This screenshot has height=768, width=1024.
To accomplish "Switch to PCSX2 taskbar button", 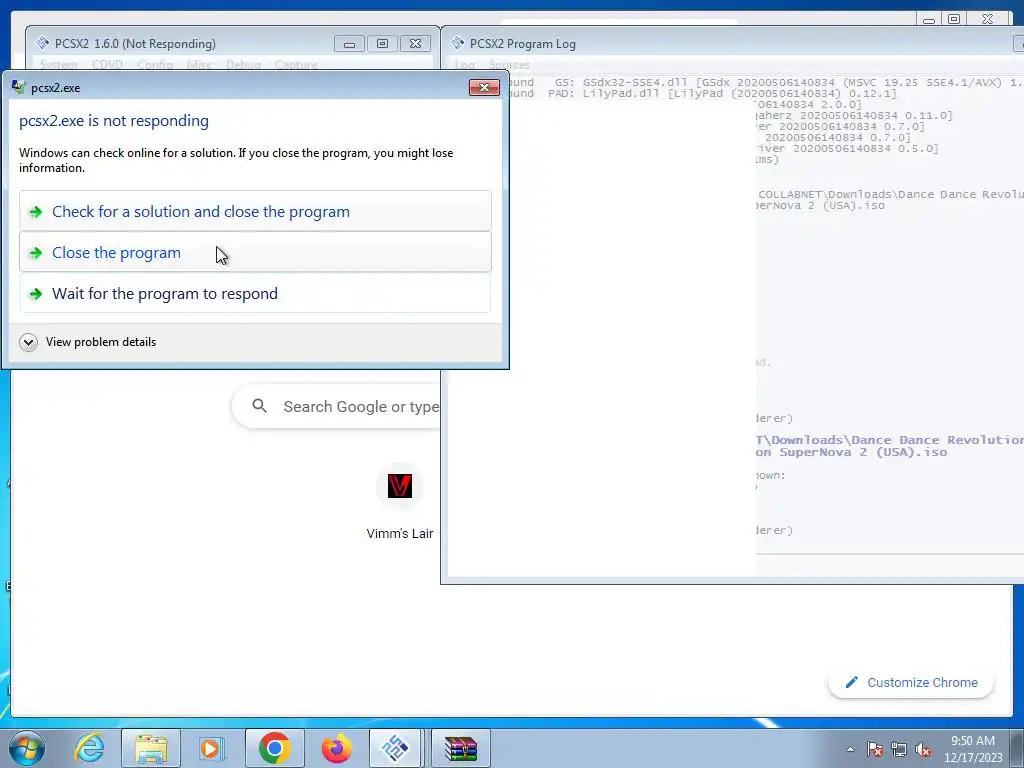I will click(394, 748).
